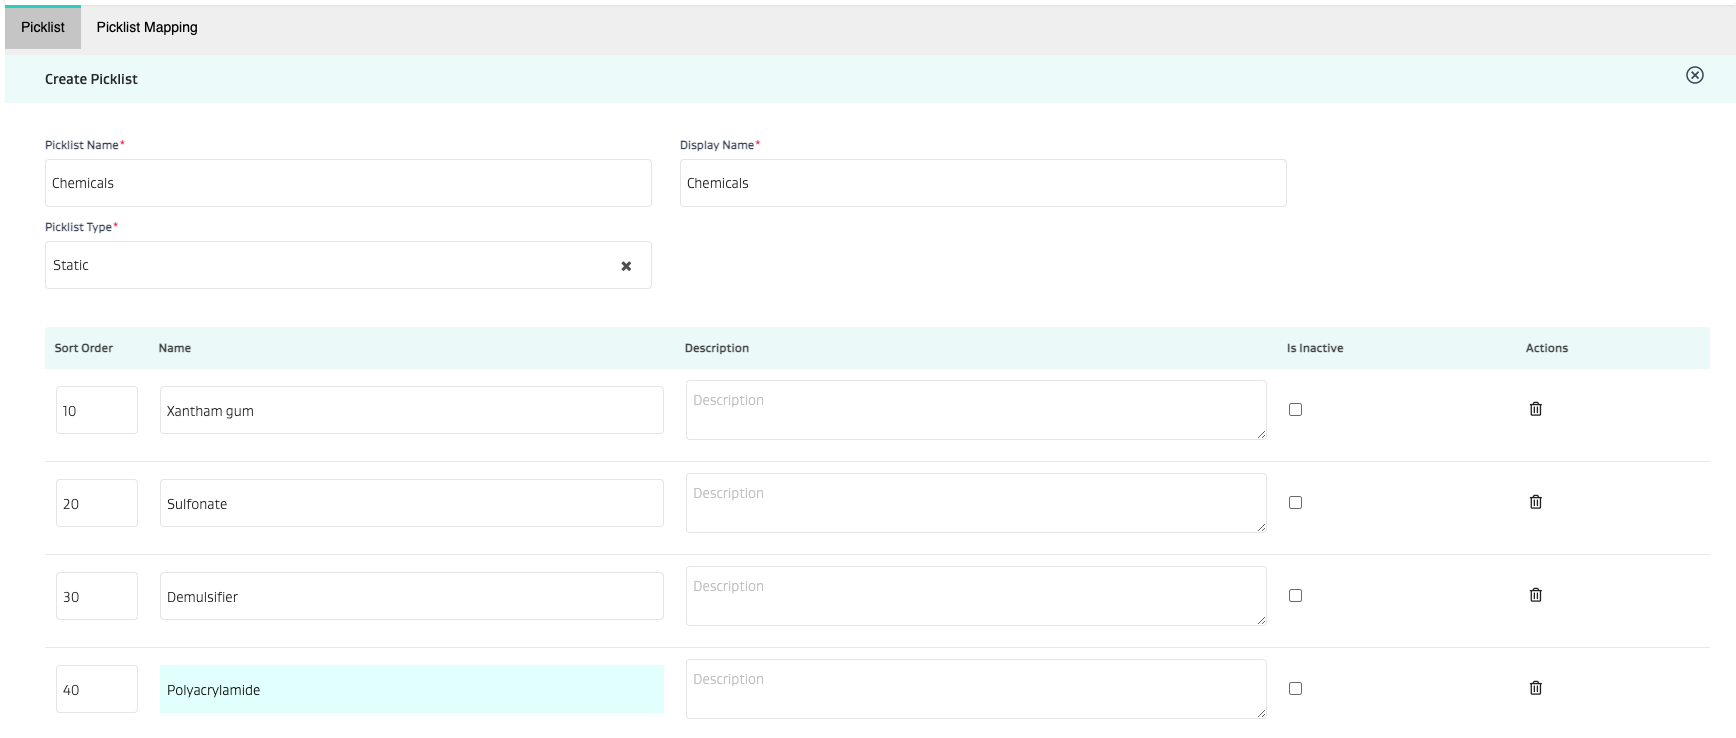Click the Demulsifier description text area
1736x738 pixels.
click(x=975, y=596)
